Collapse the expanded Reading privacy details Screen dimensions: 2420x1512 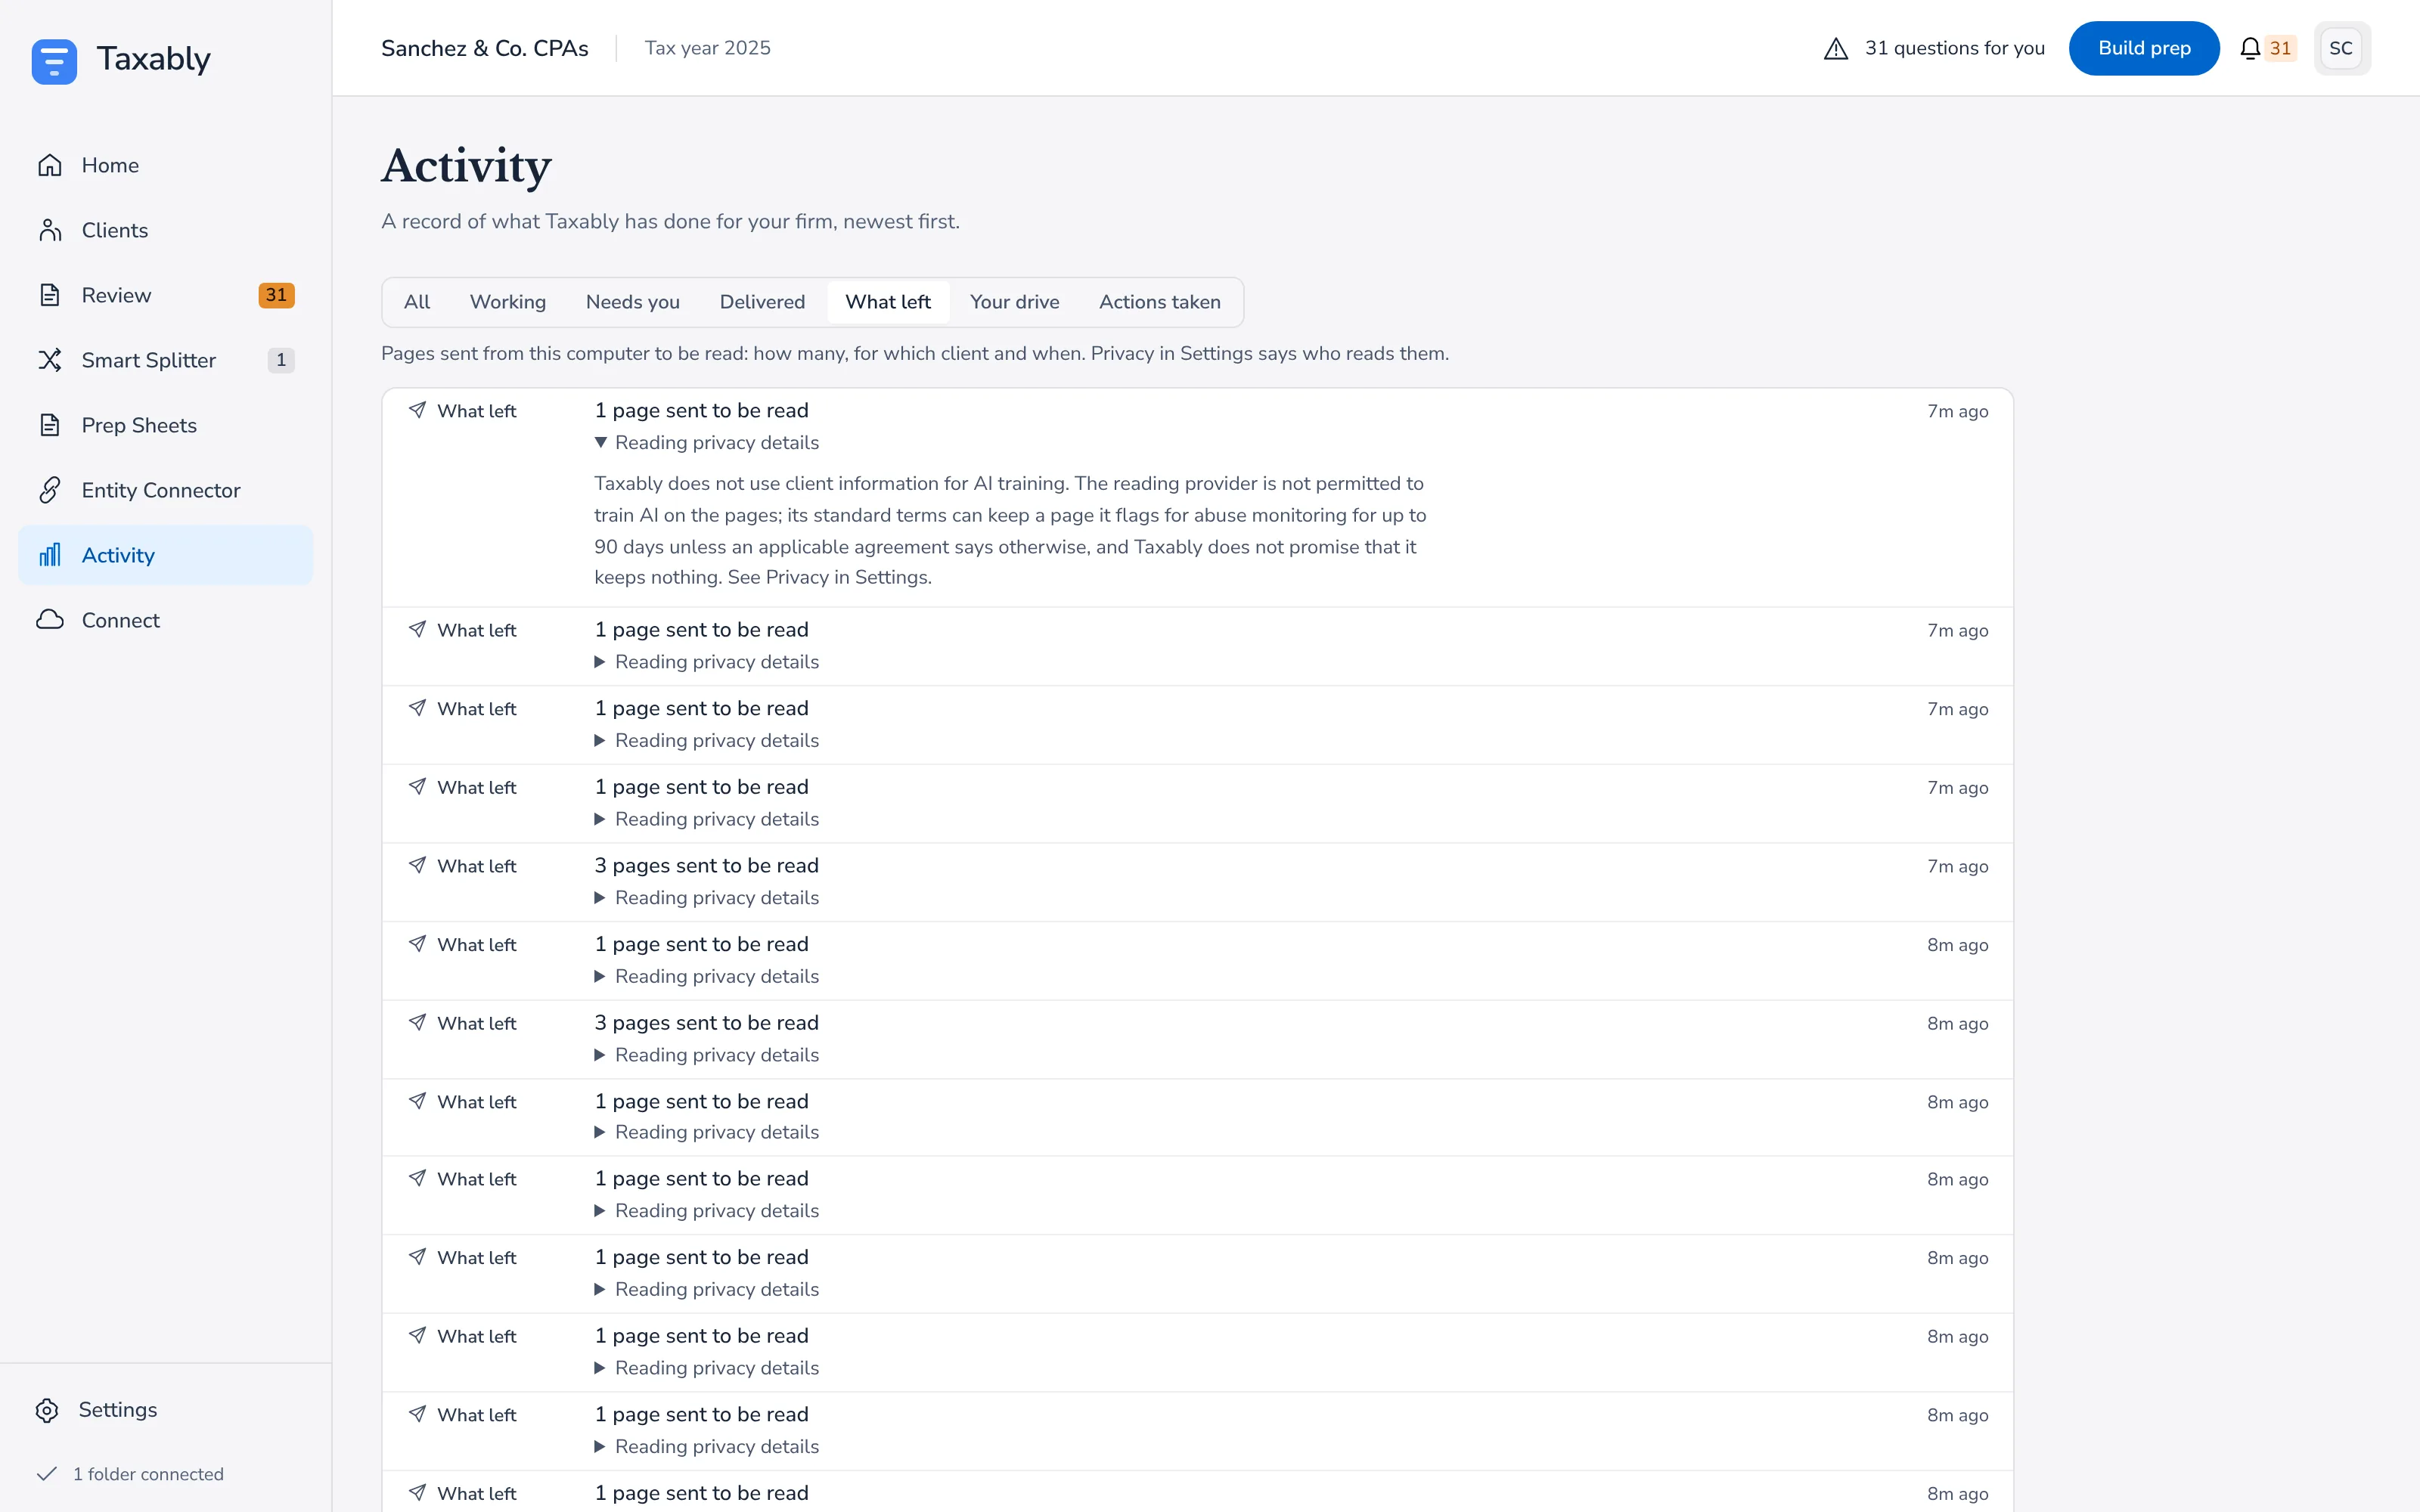(707, 442)
